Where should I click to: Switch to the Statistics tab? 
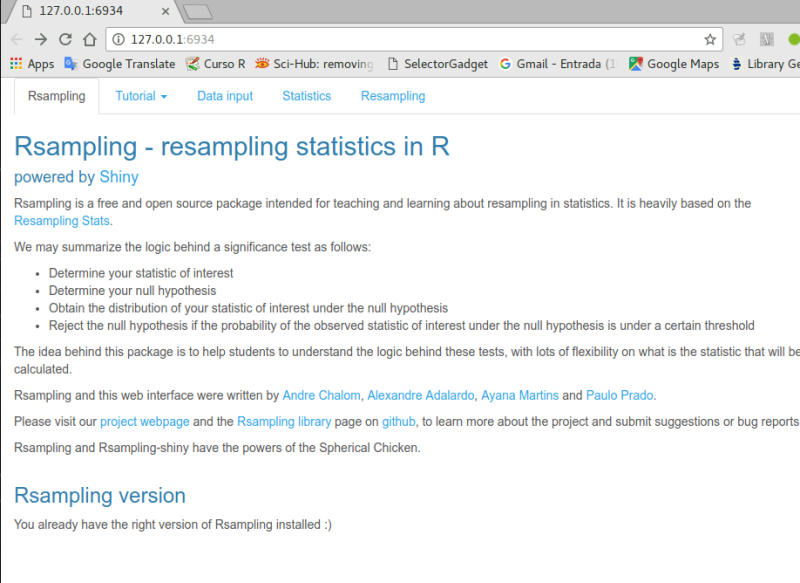306,96
